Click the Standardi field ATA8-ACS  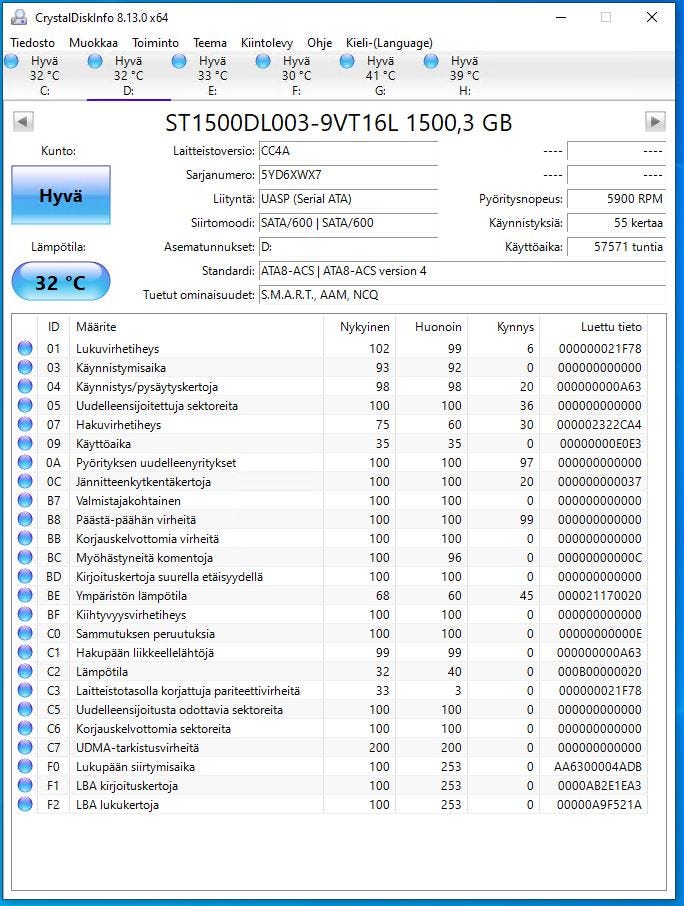(462, 271)
